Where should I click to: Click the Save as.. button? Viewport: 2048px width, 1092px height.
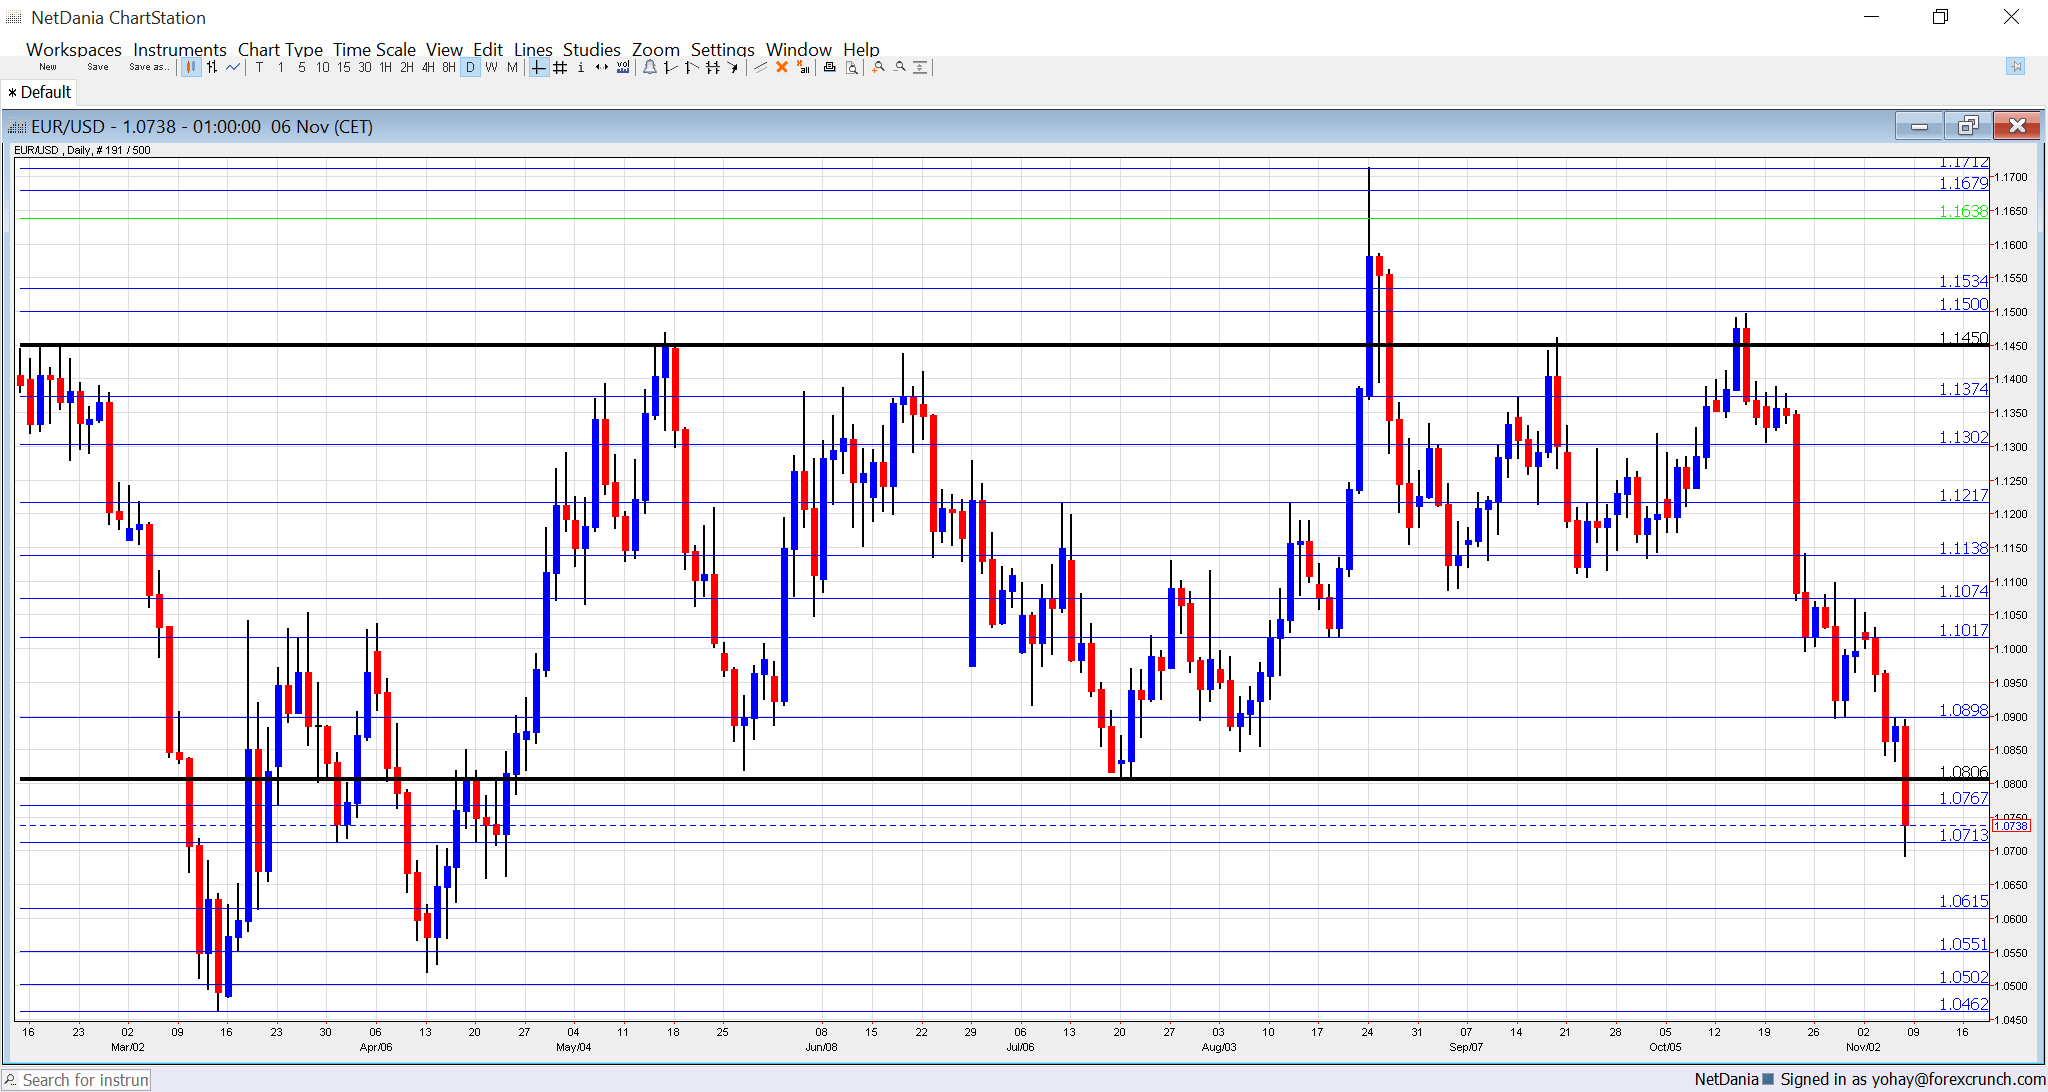click(149, 67)
